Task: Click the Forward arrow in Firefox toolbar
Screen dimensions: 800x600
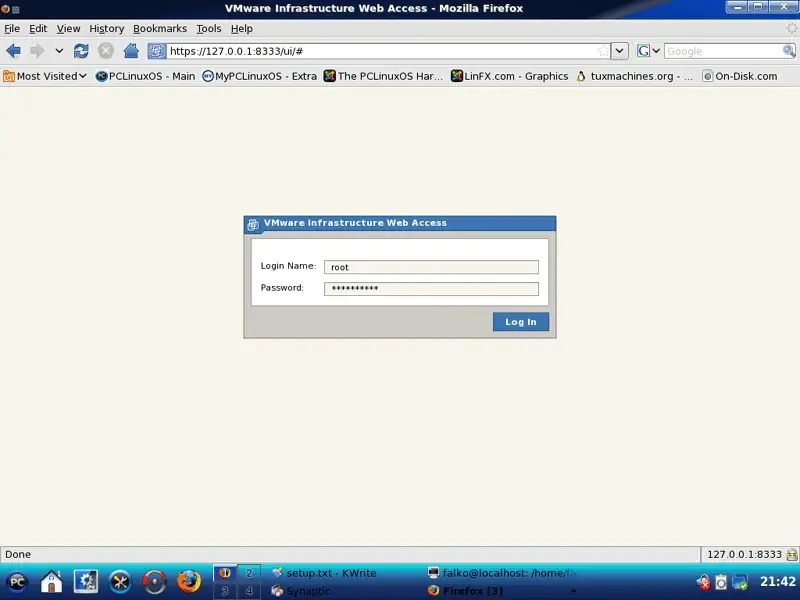Action: click(x=37, y=51)
